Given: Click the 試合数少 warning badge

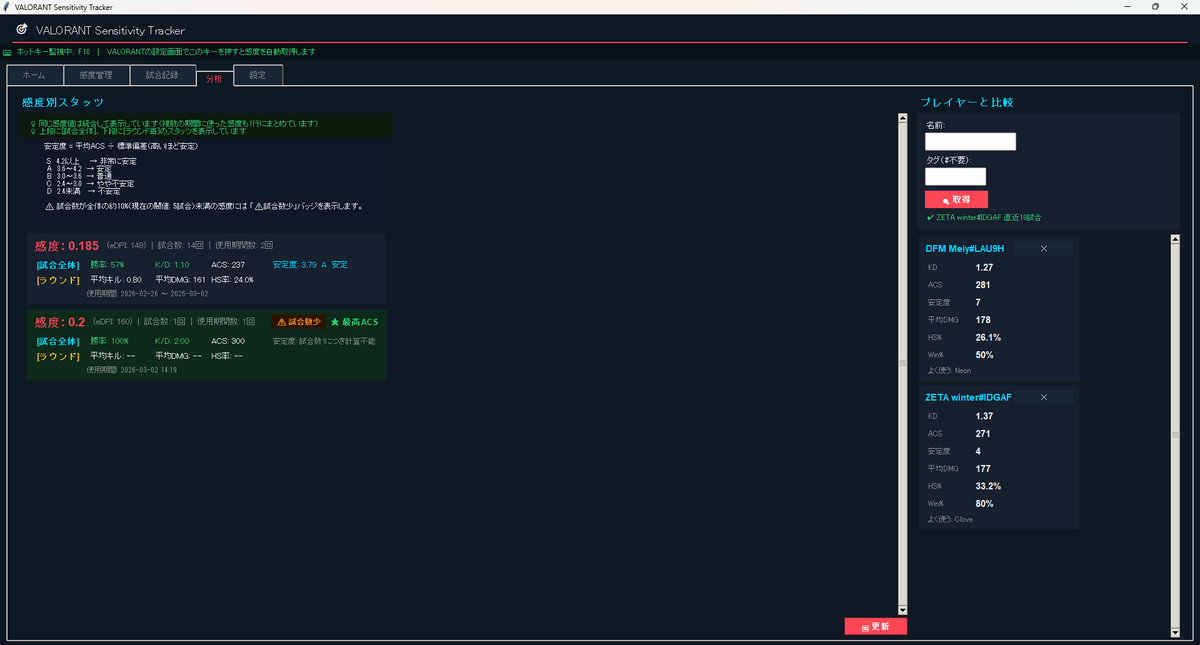Looking at the screenshot, I should pos(298,322).
